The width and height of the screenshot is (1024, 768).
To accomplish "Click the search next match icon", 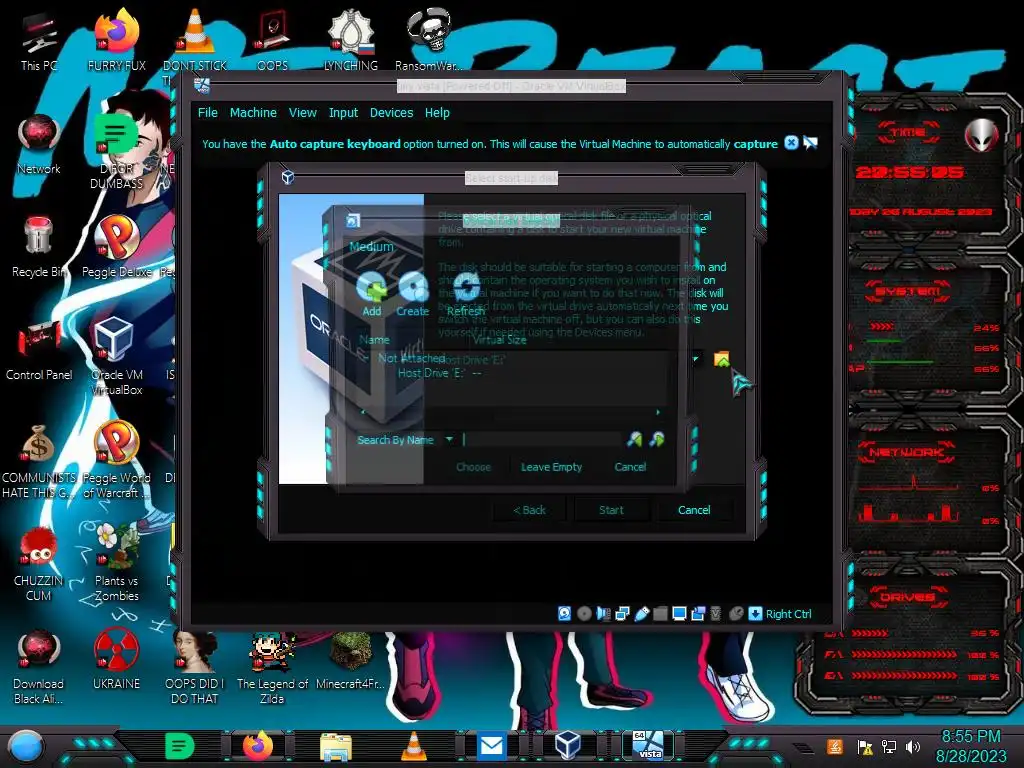I will [656, 440].
